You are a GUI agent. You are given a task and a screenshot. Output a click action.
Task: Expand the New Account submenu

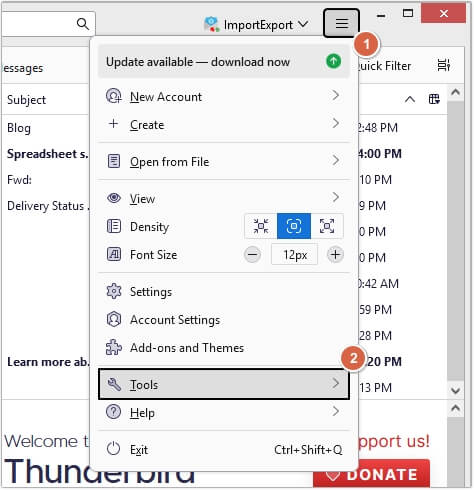coord(224,97)
